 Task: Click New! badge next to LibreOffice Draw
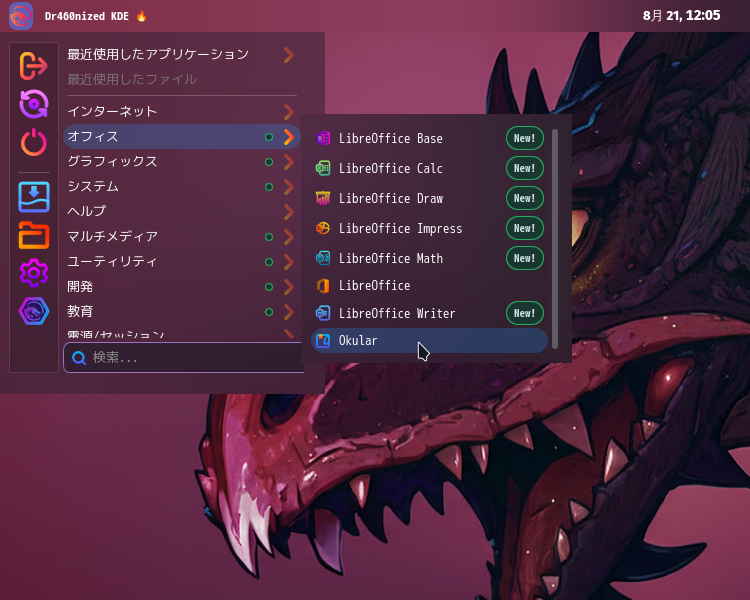(525, 198)
